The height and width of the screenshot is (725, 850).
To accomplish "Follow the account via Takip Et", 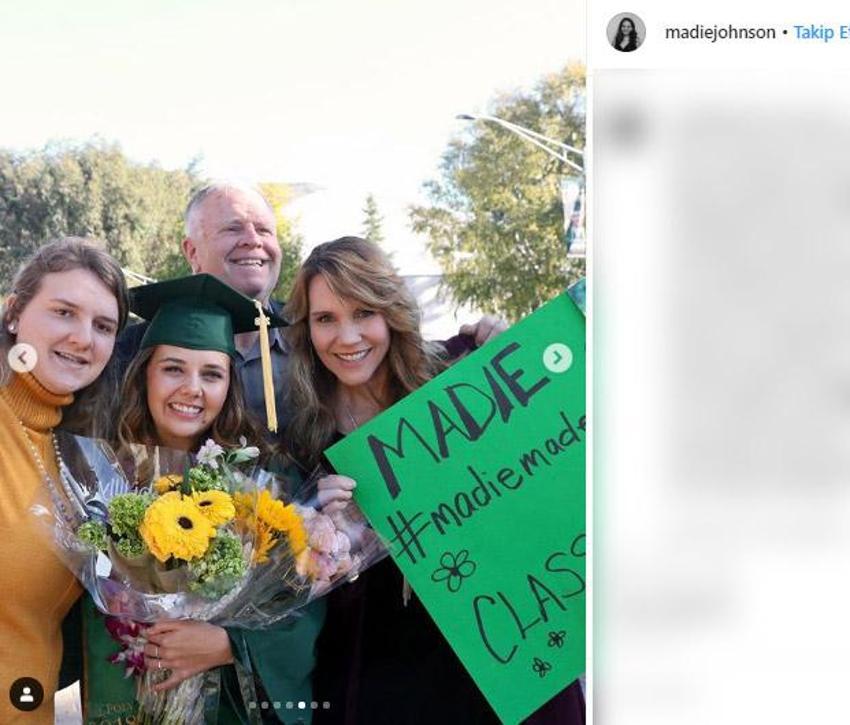I will [x=822, y=33].
